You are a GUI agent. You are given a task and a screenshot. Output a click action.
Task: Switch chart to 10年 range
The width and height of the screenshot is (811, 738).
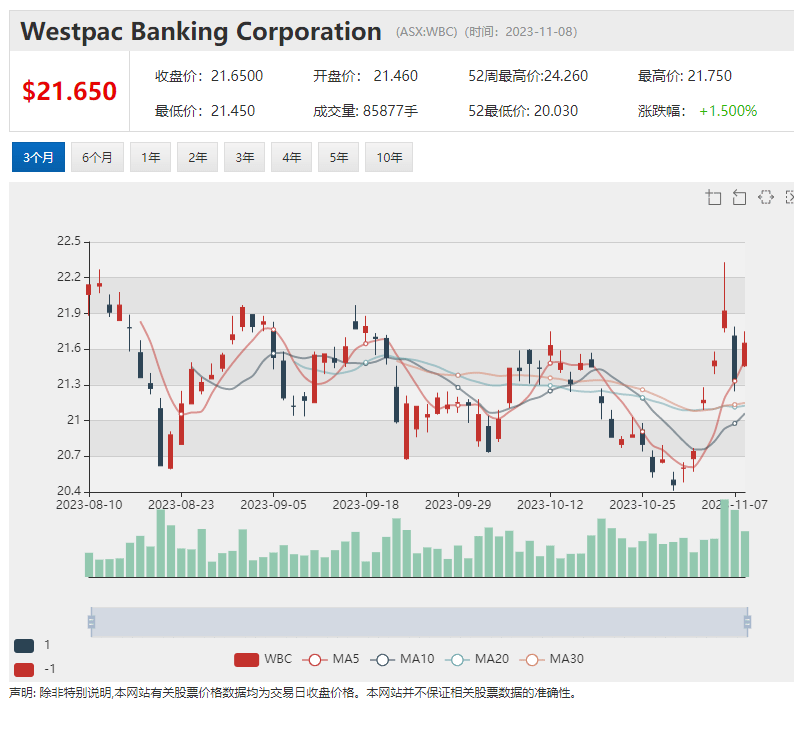pos(389,157)
